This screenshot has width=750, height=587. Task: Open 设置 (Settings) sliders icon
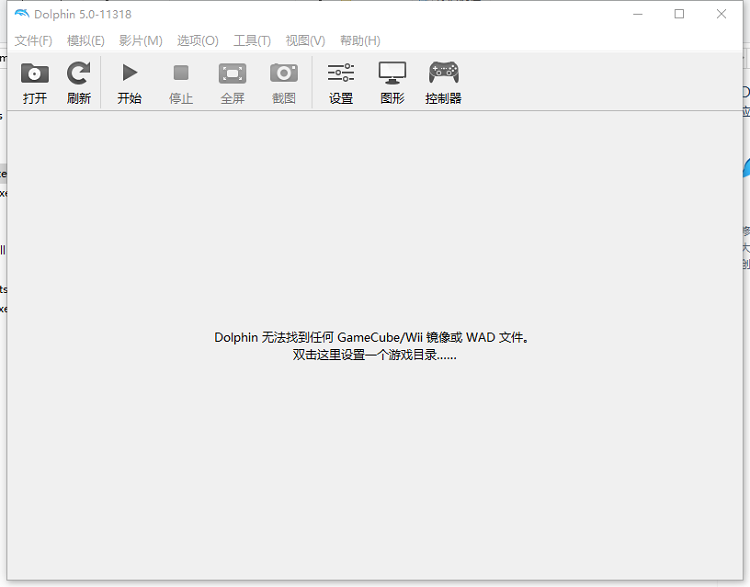pos(341,74)
